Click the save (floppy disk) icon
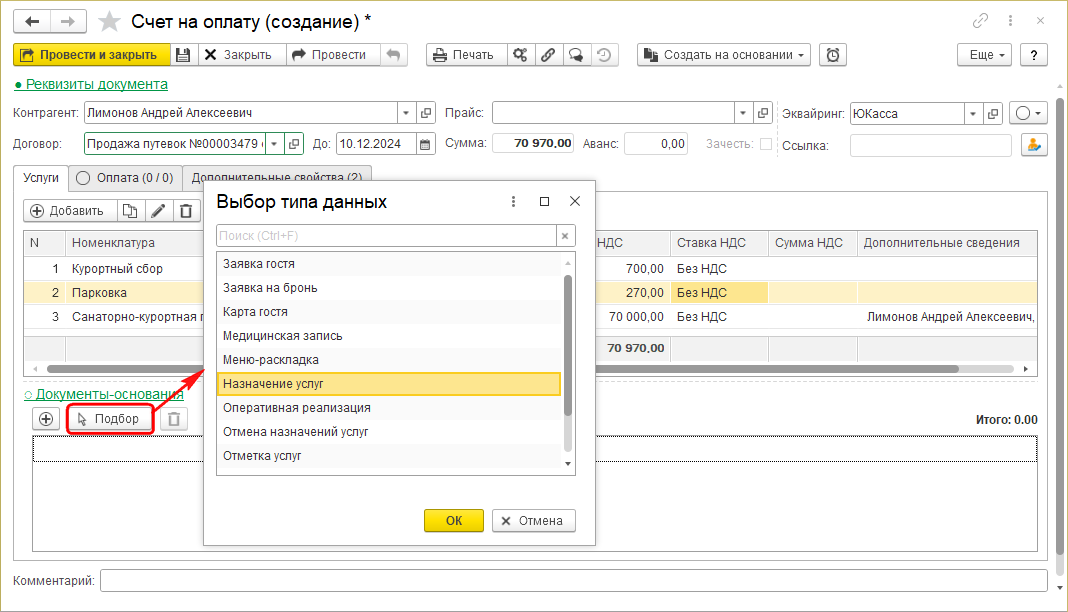 tap(183, 55)
